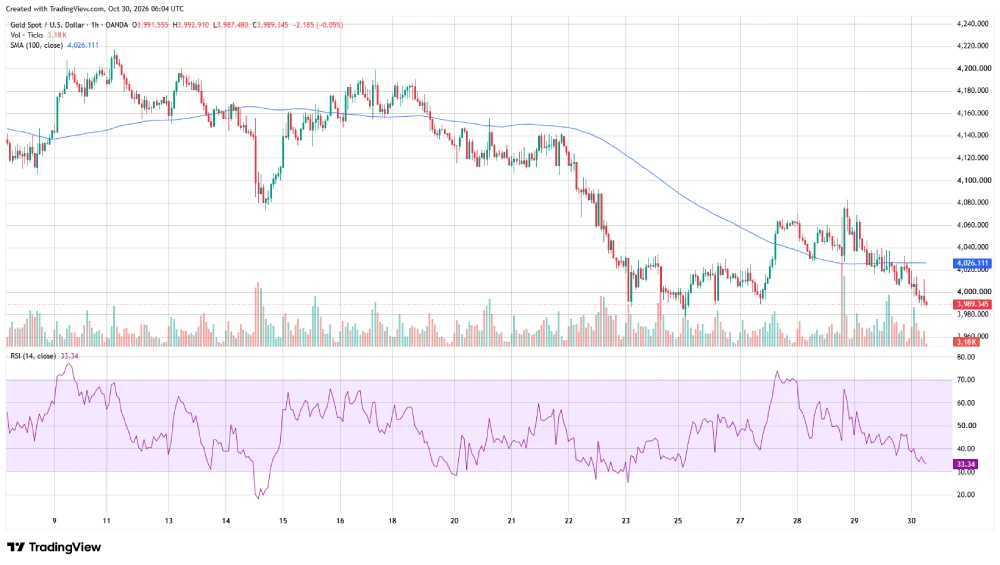This screenshot has height=565, width=1000.
Task: Click date label 23 on time axis
Action: (x=626, y=520)
